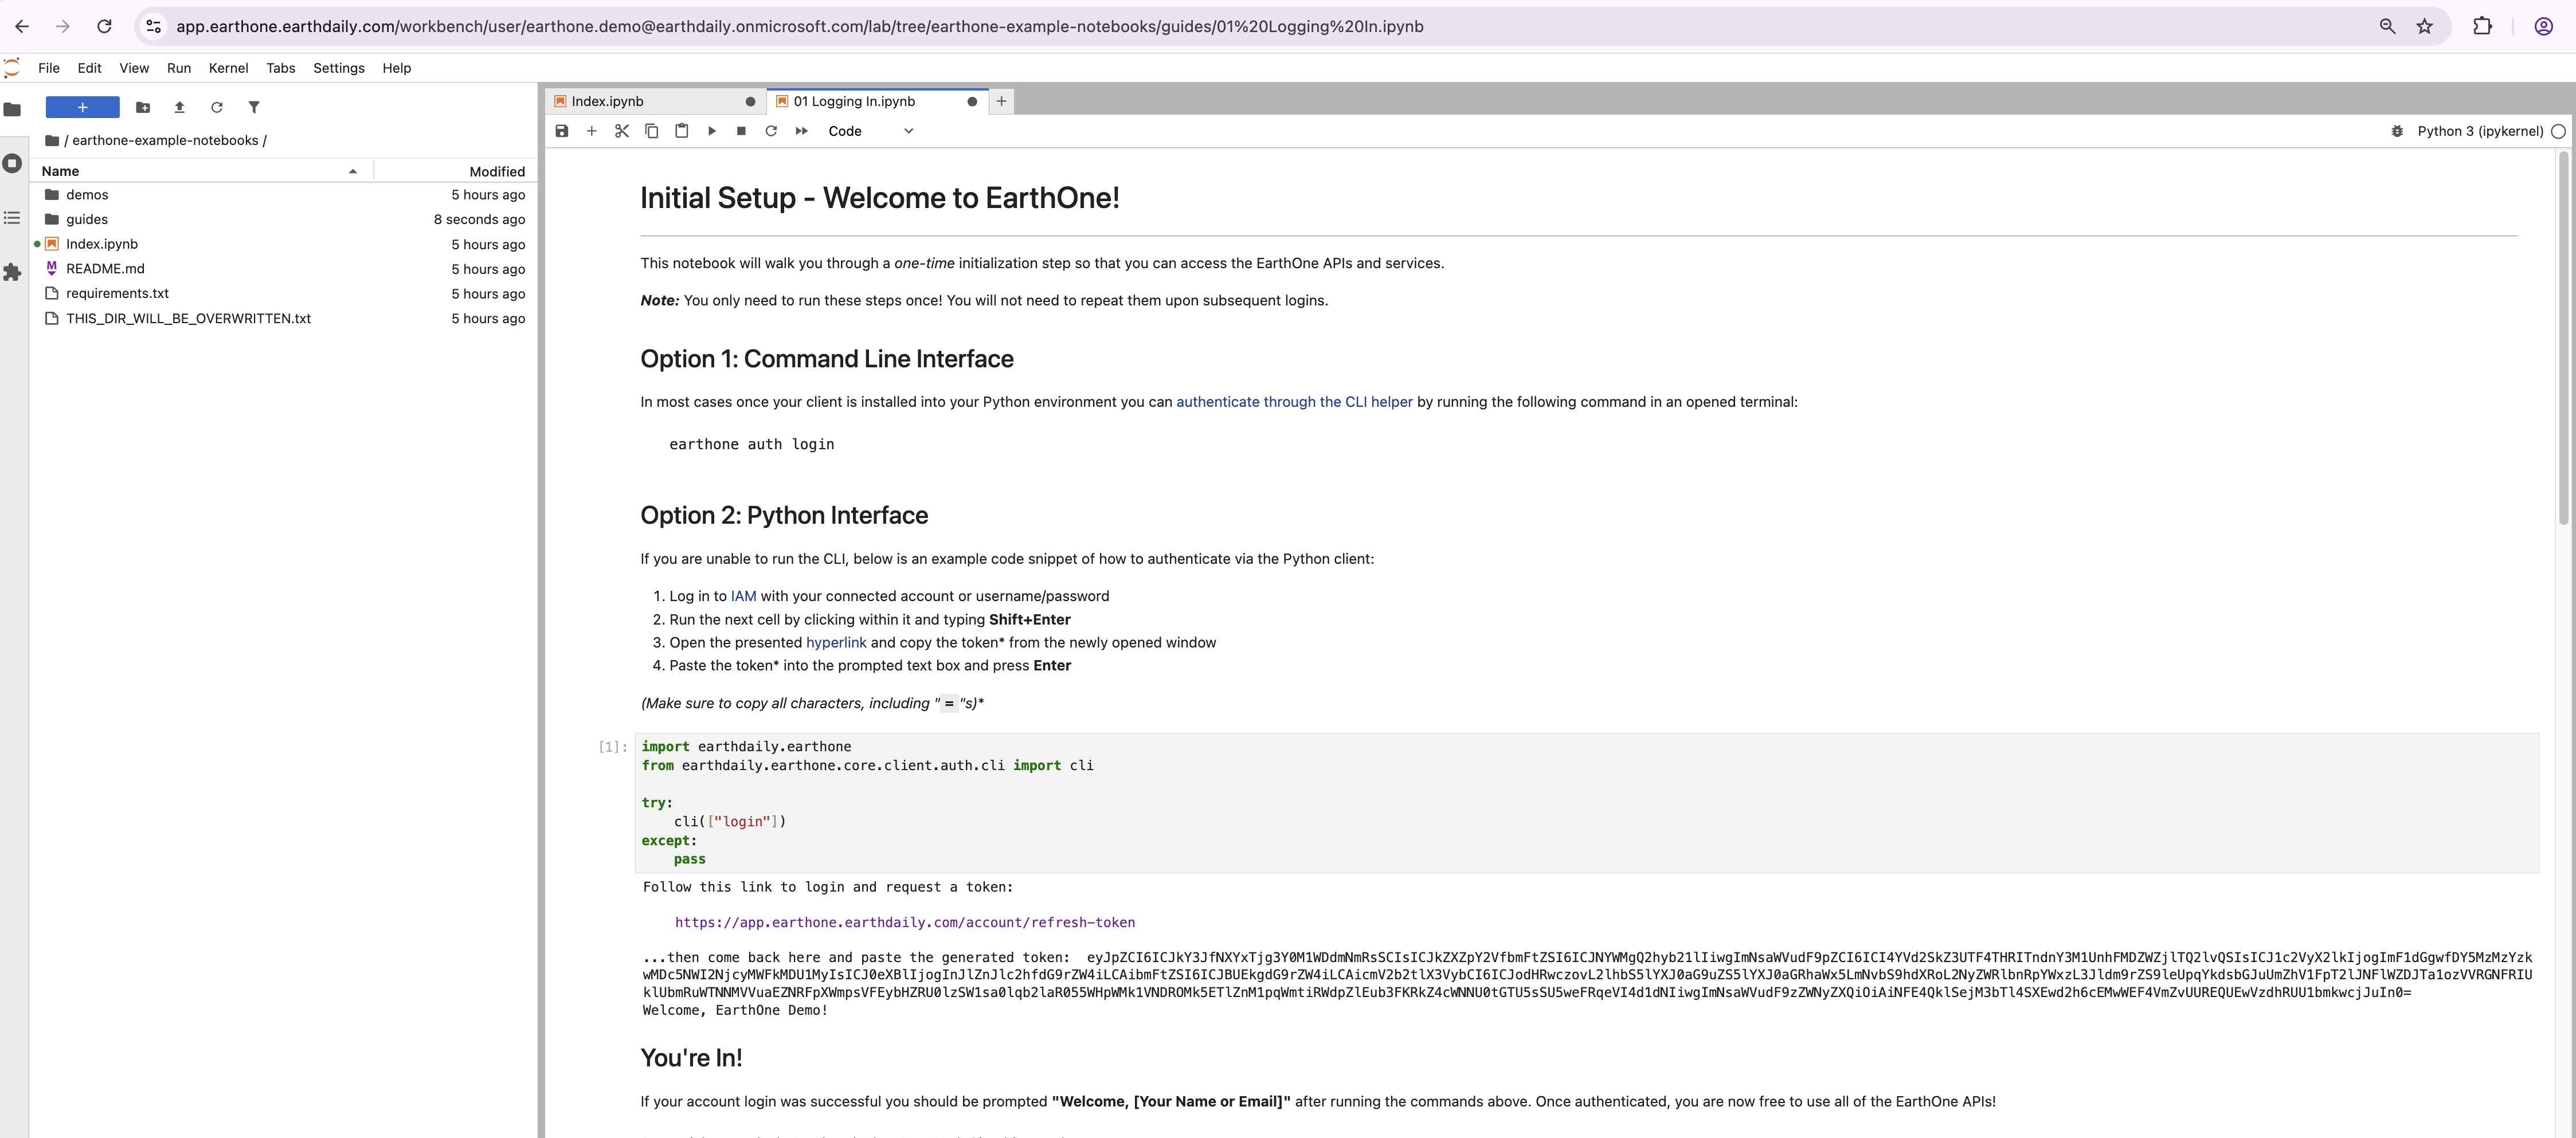The height and width of the screenshot is (1138, 2576).
Task: Select requirements.txt in the file list
Action: pos(284,293)
